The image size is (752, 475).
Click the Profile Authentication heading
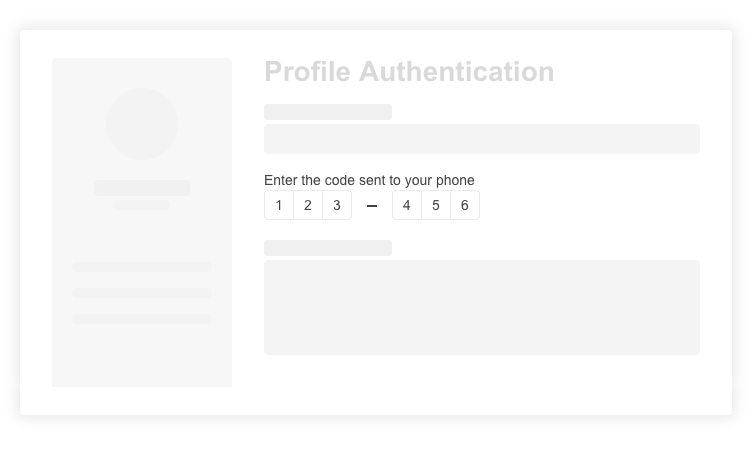[x=409, y=72]
